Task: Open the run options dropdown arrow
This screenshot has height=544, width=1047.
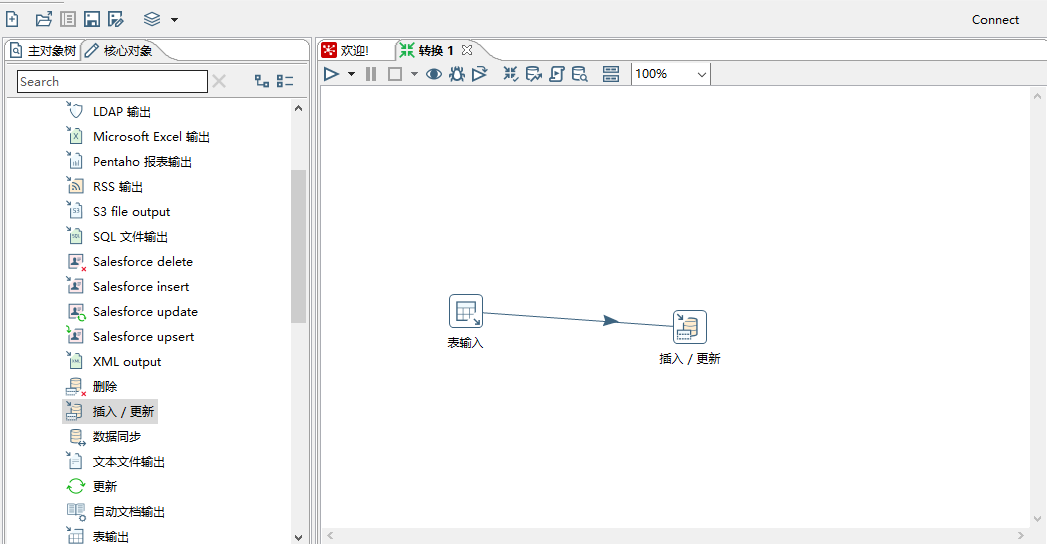Action: pyautogui.click(x=351, y=74)
